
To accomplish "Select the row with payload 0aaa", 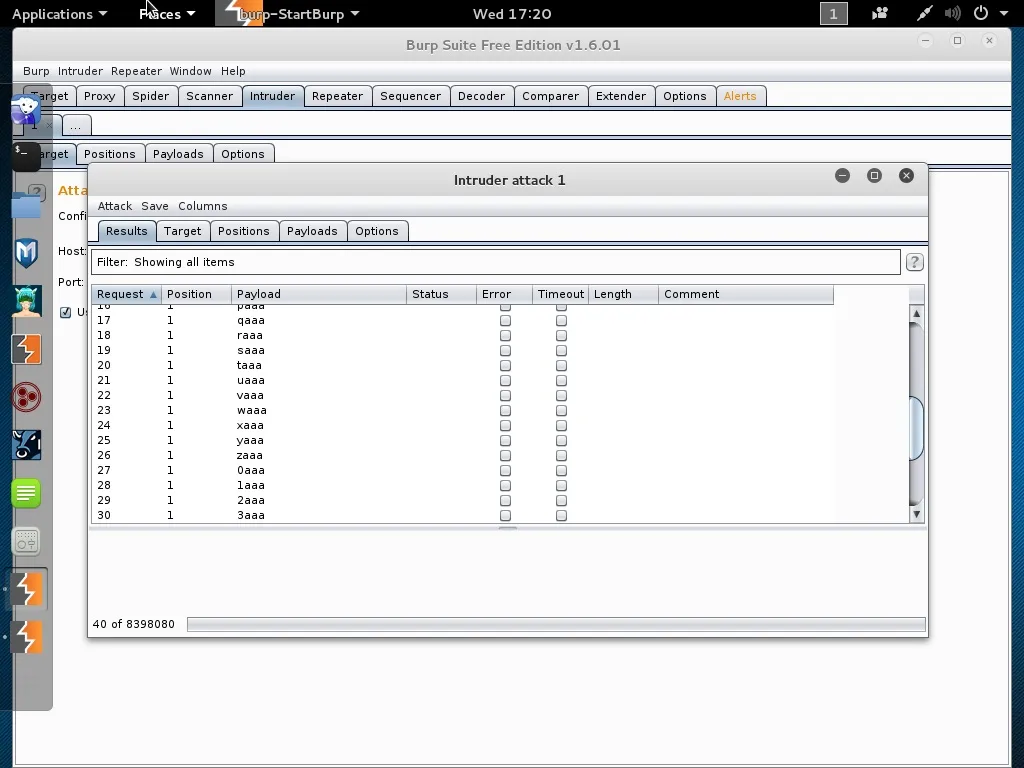I will pos(462,471).
